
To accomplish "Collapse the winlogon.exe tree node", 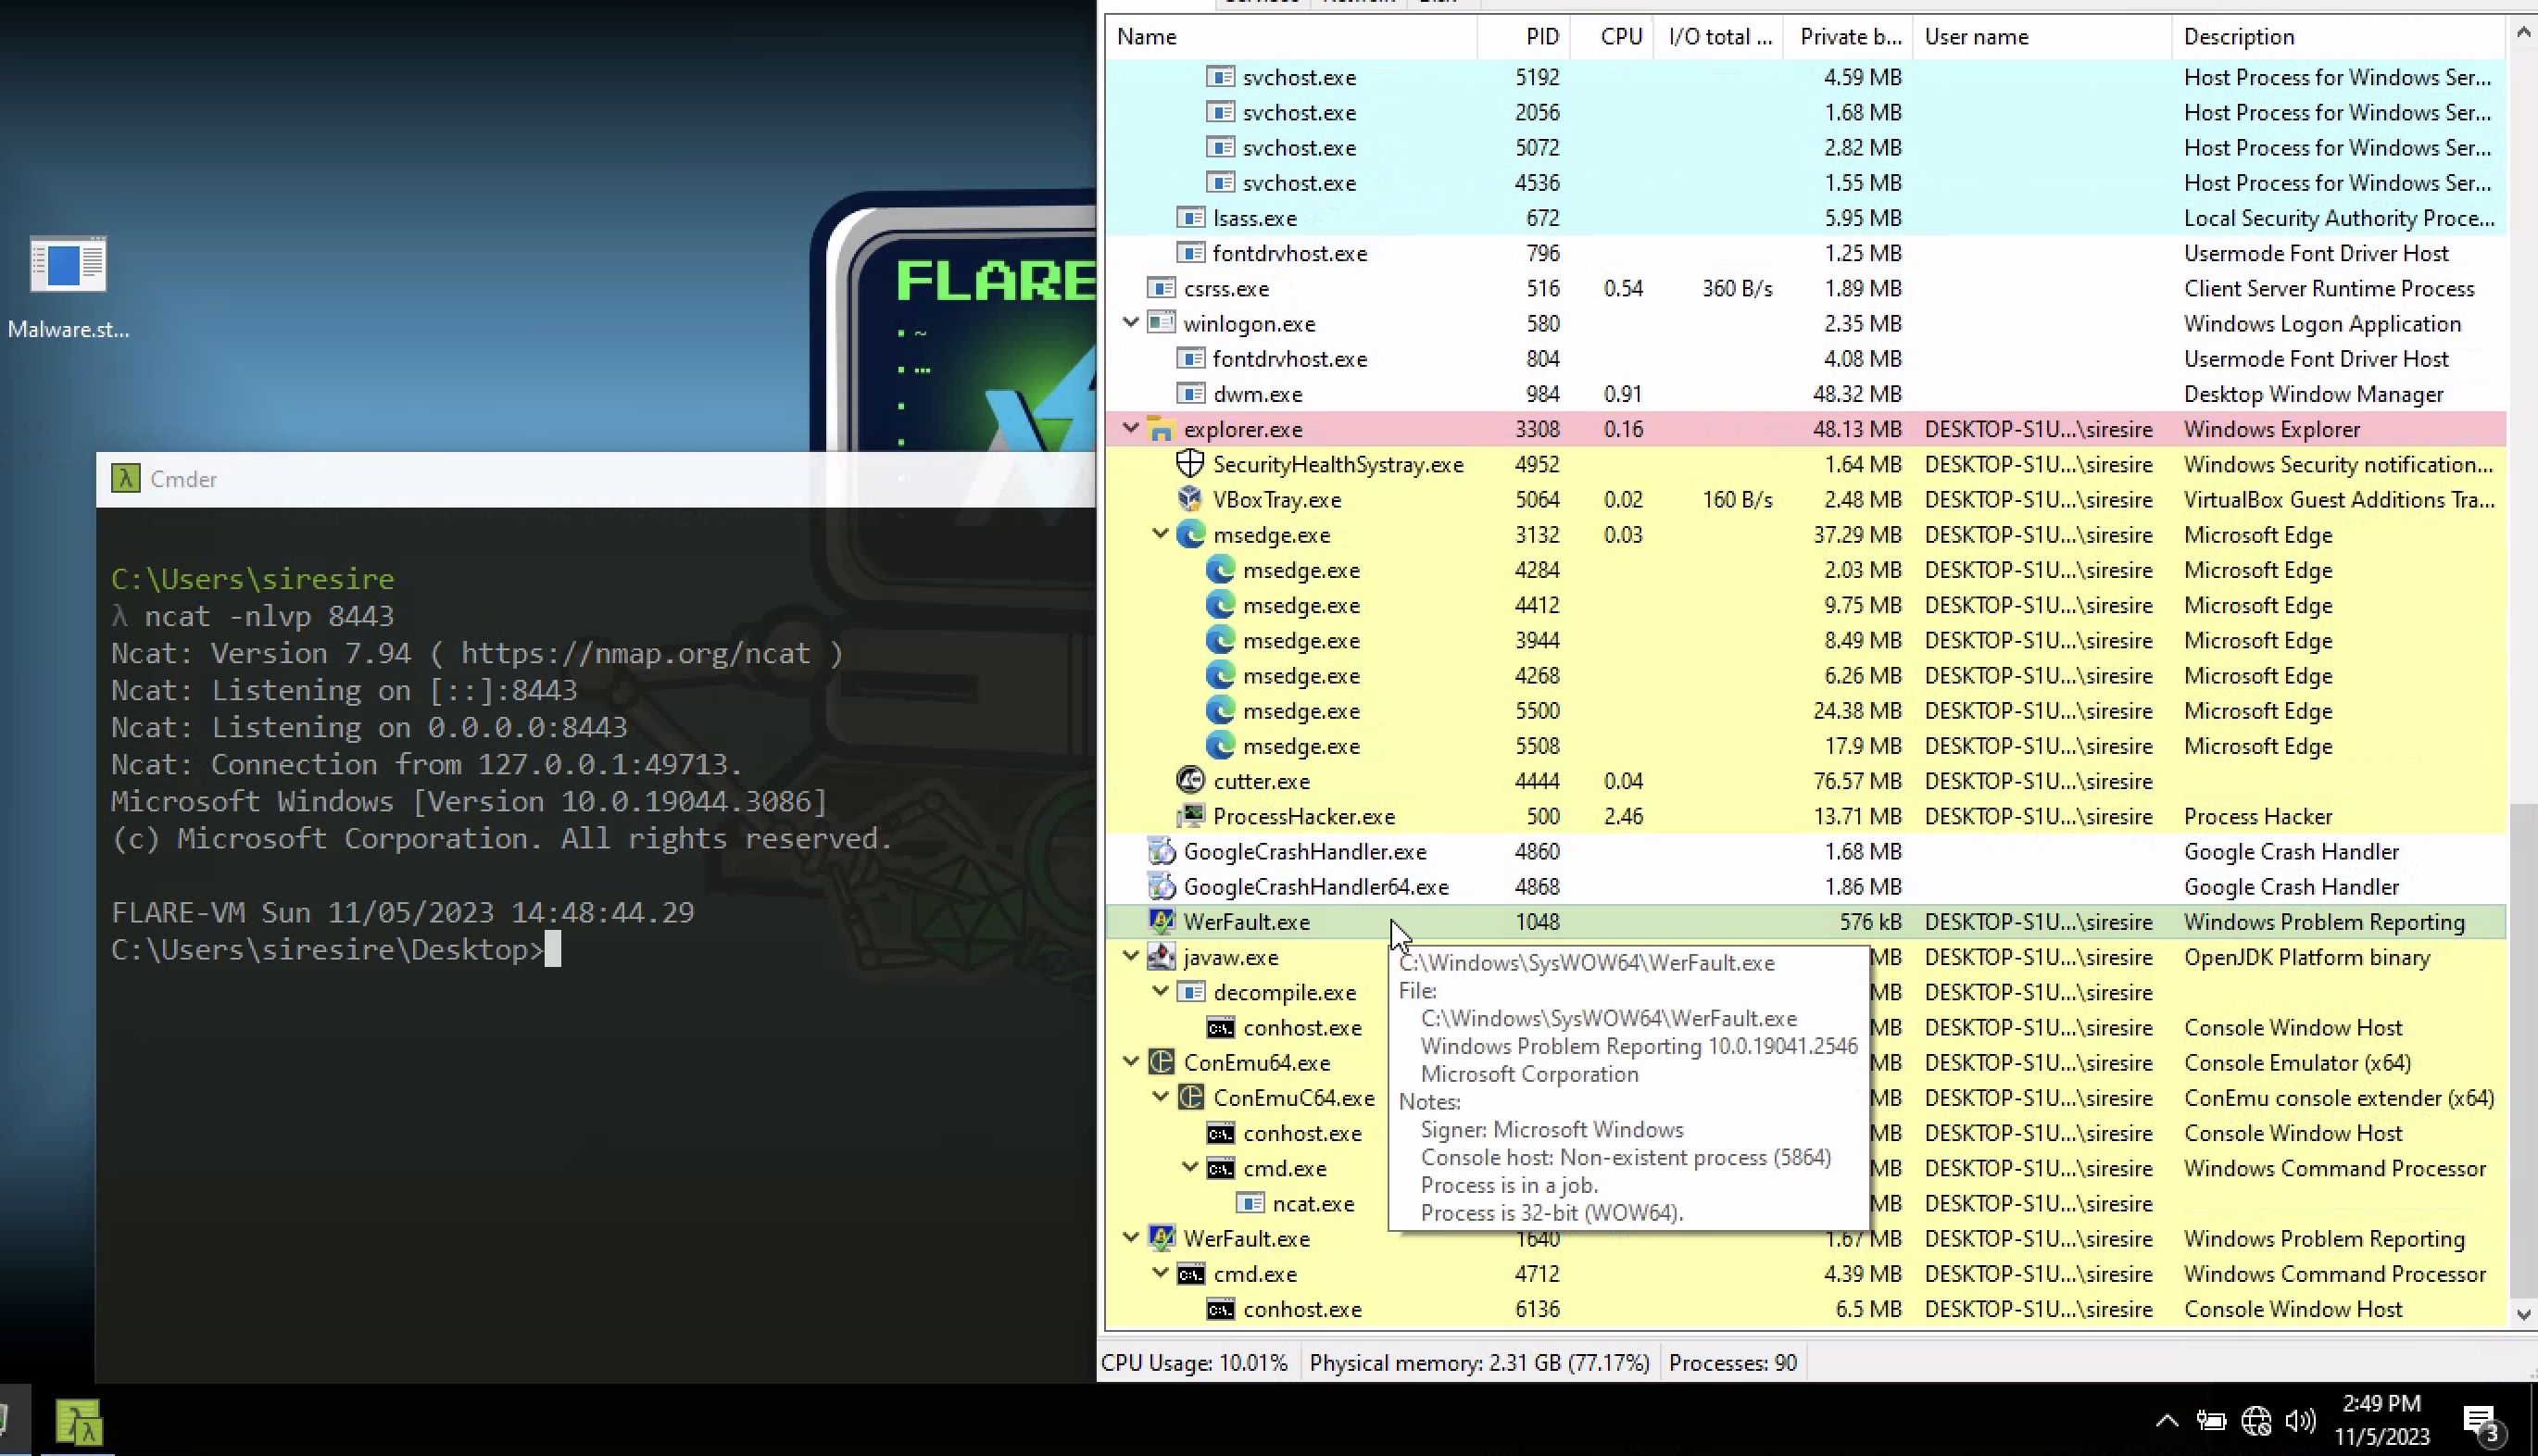I will (x=1131, y=323).
